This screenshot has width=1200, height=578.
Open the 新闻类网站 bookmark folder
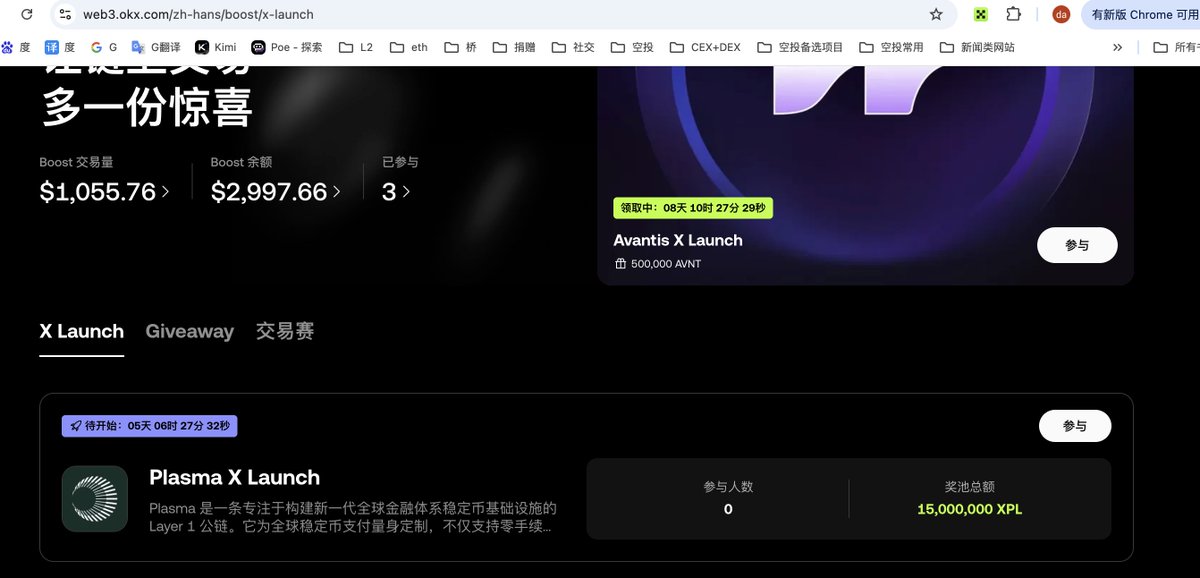click(x=977, y=47)
